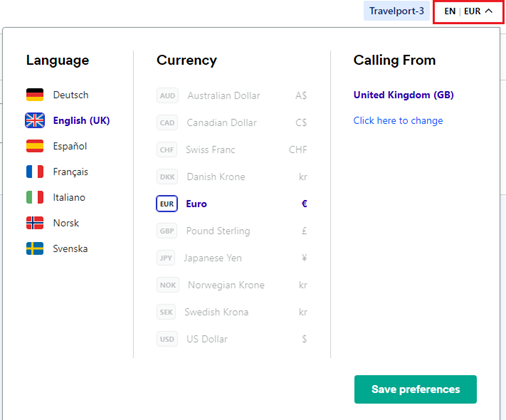
Task: Select Swiss Franc currency option
Action: (232, 150)
